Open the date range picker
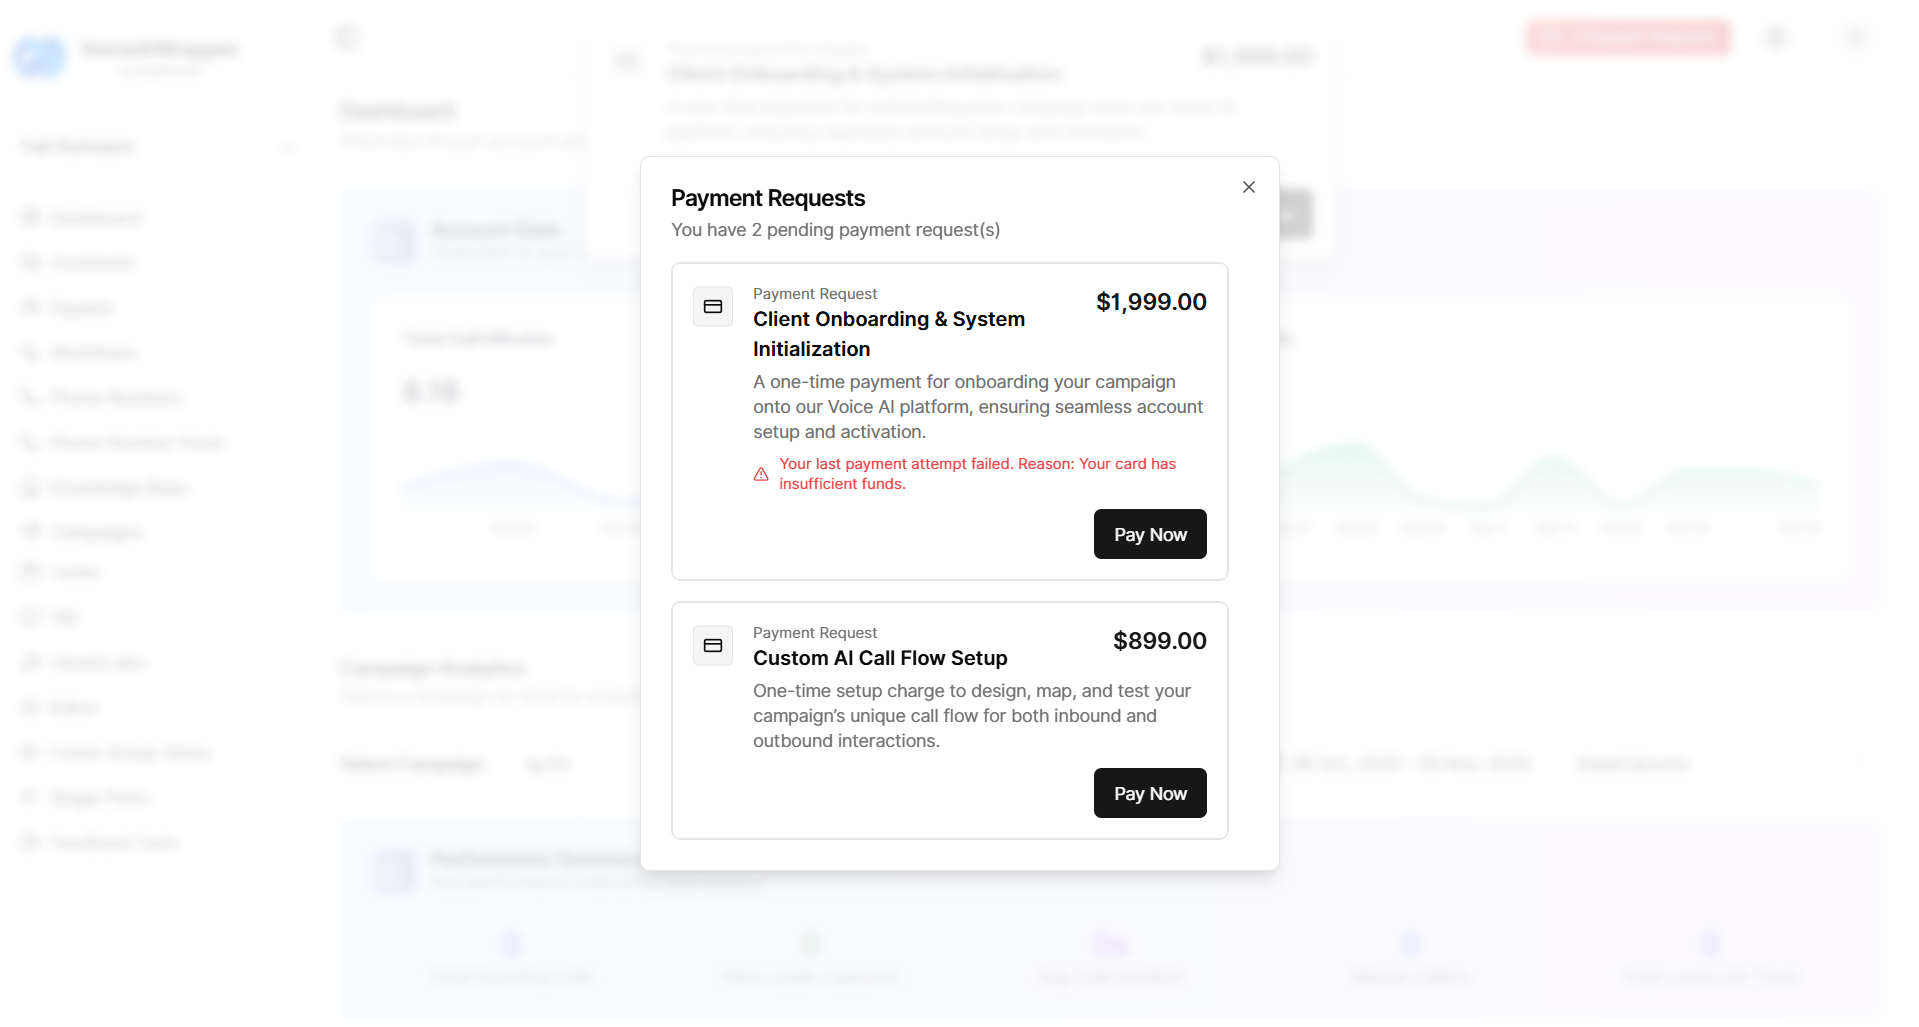This screenshot has width=1919, height=1027. pos(1410,765)
